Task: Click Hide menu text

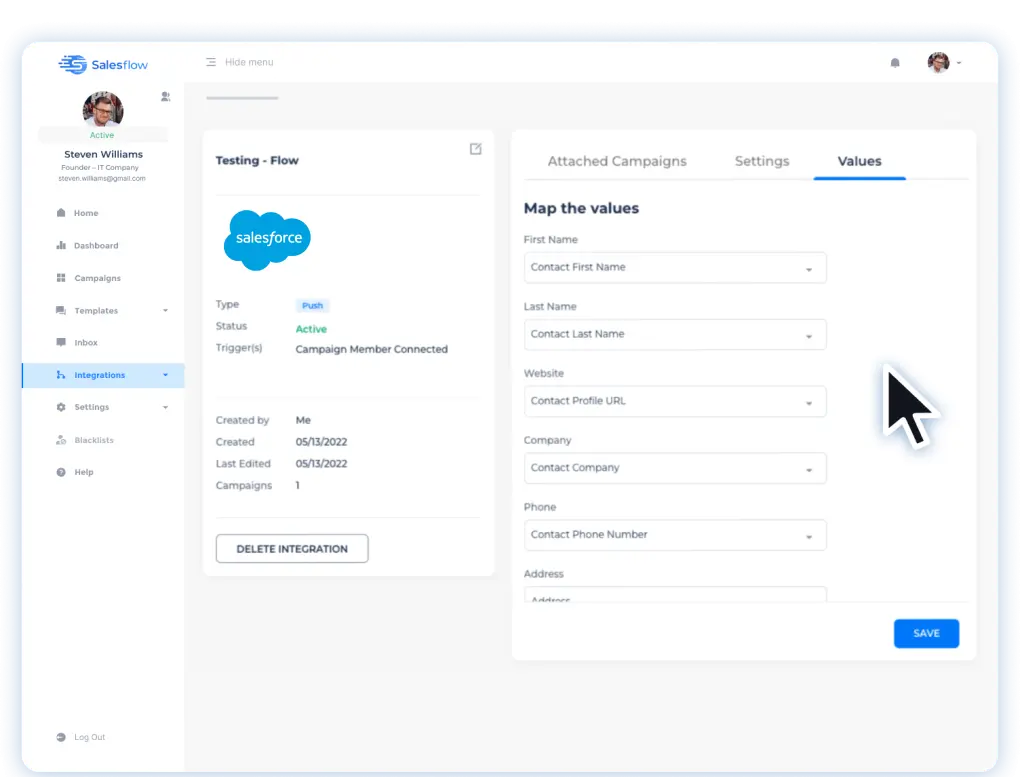Action: 249,62
